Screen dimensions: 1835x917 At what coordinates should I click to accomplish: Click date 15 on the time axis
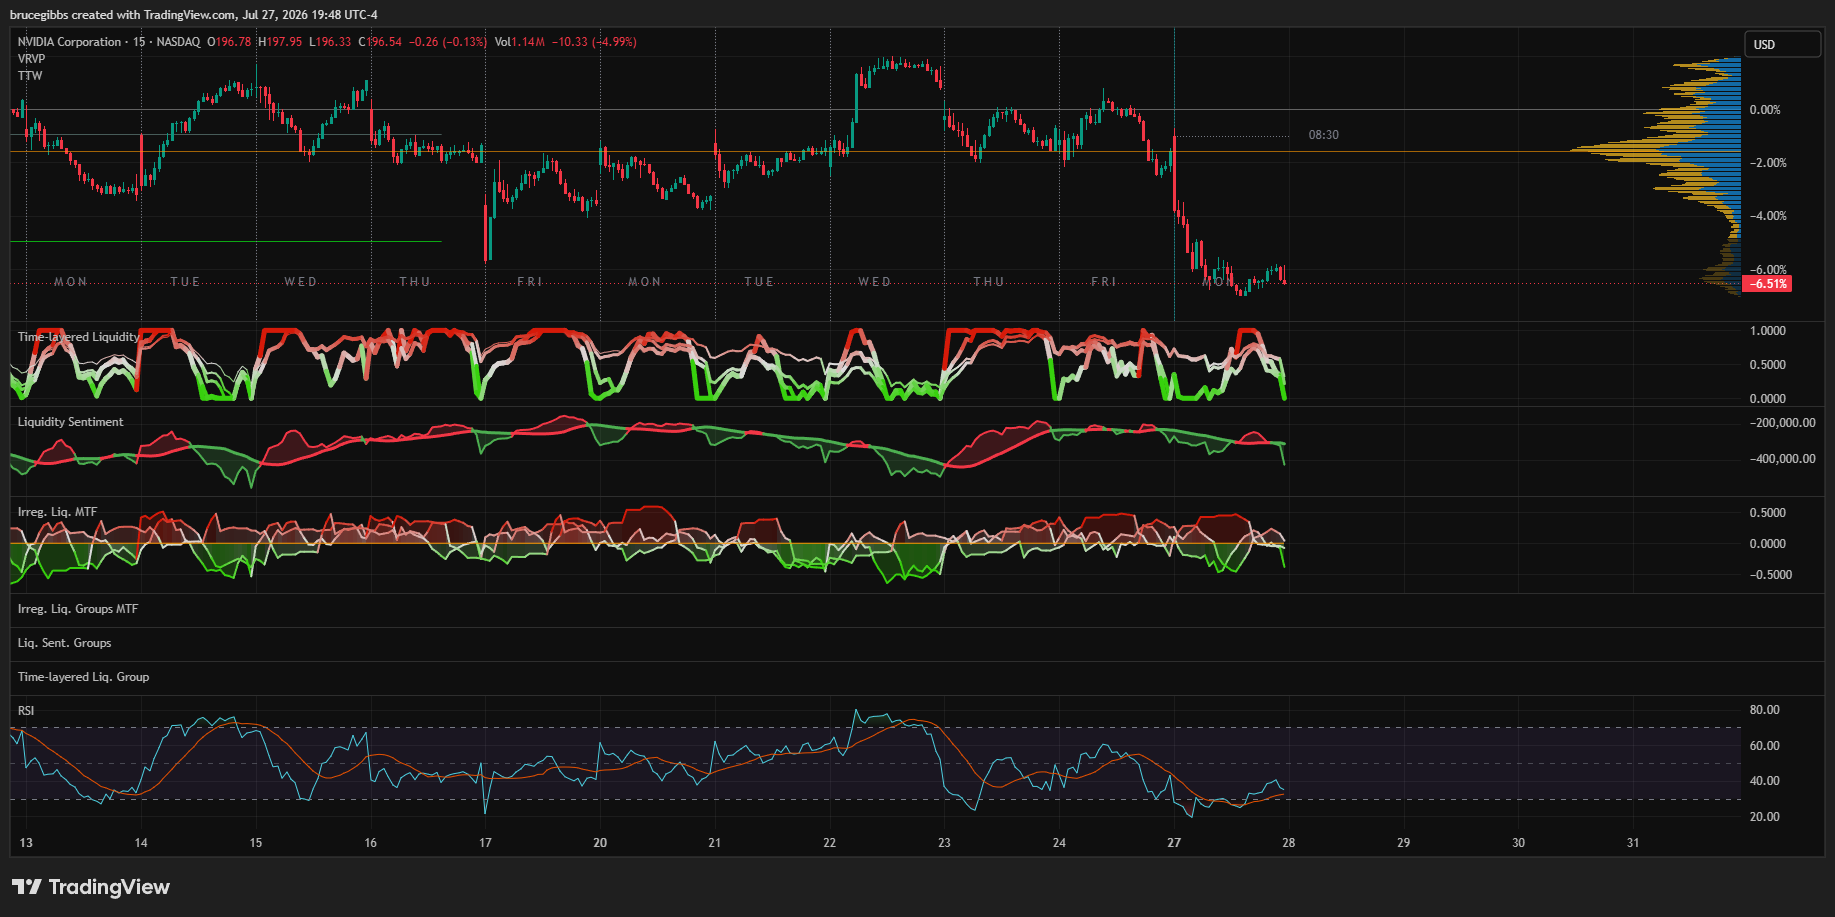point(256,843)
